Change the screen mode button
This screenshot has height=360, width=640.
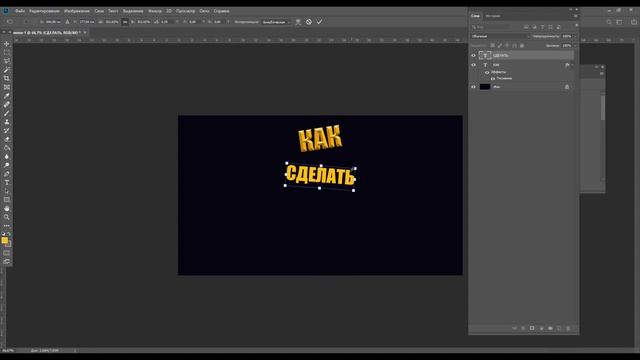point(7,262)
